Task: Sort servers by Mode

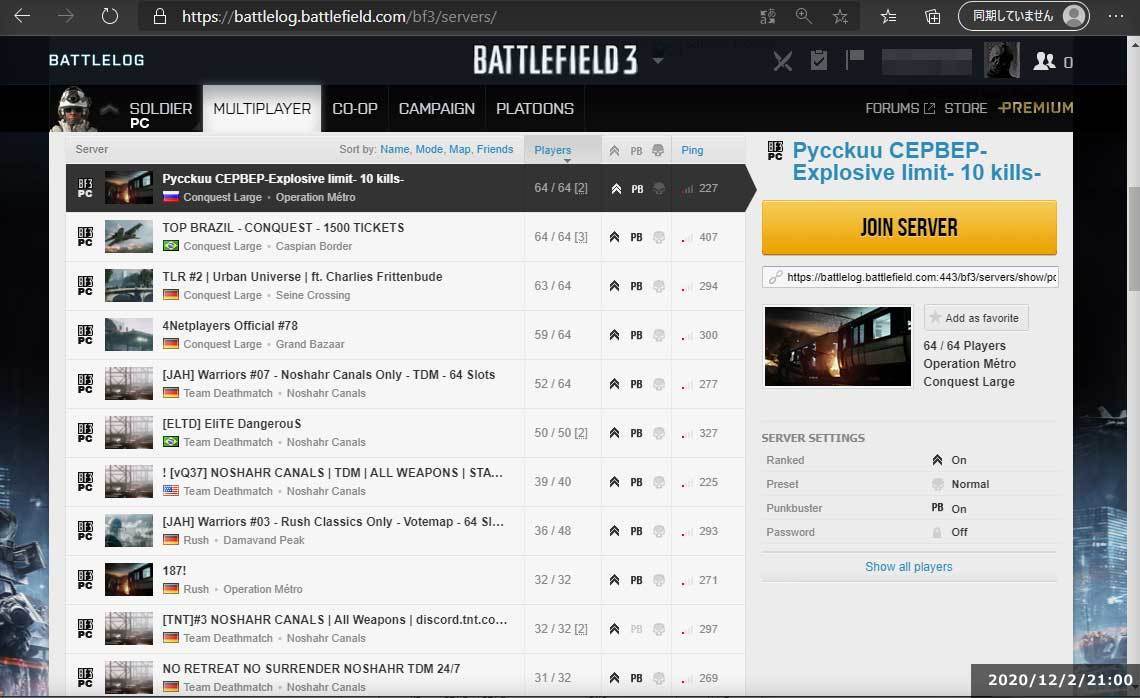Action: (x=429, y=149)
